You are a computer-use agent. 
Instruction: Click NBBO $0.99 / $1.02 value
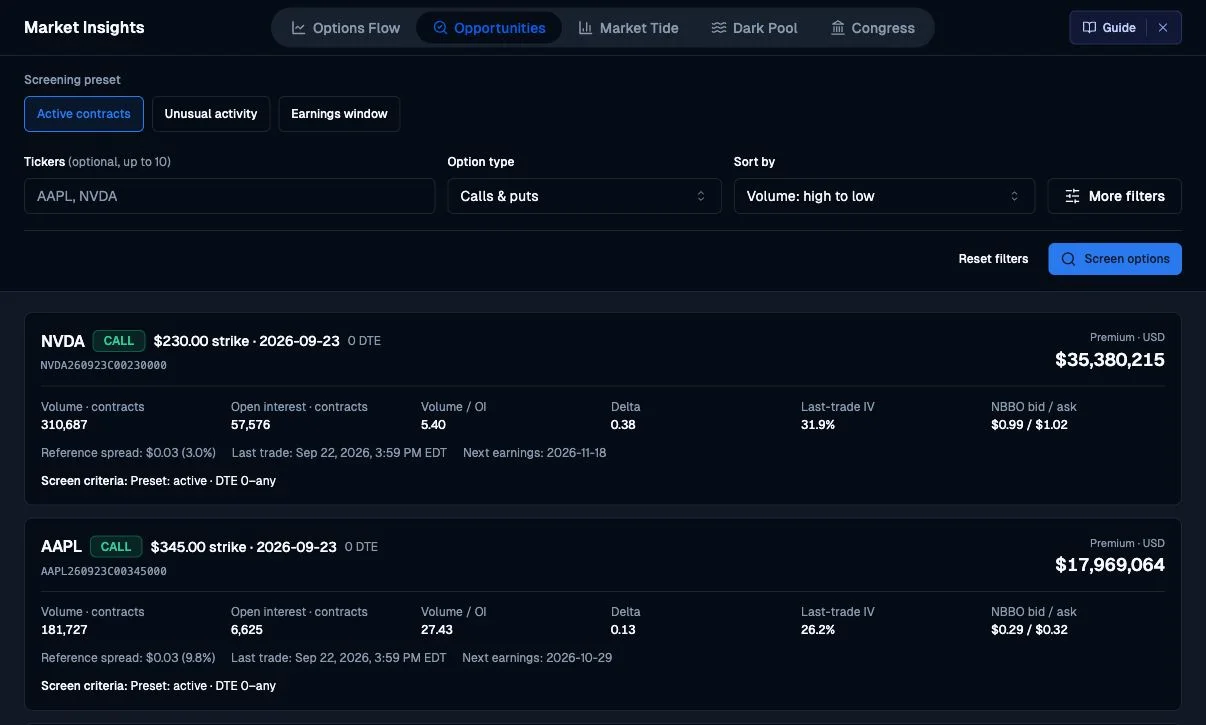(1029, 424)
